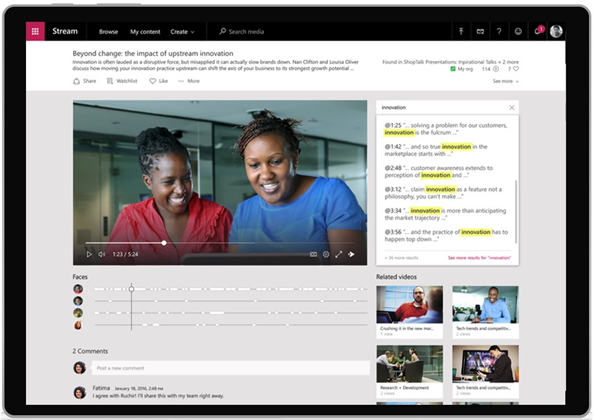Click See more results for innovation link
The image size is (594, 420).
(x=479, y=258)
